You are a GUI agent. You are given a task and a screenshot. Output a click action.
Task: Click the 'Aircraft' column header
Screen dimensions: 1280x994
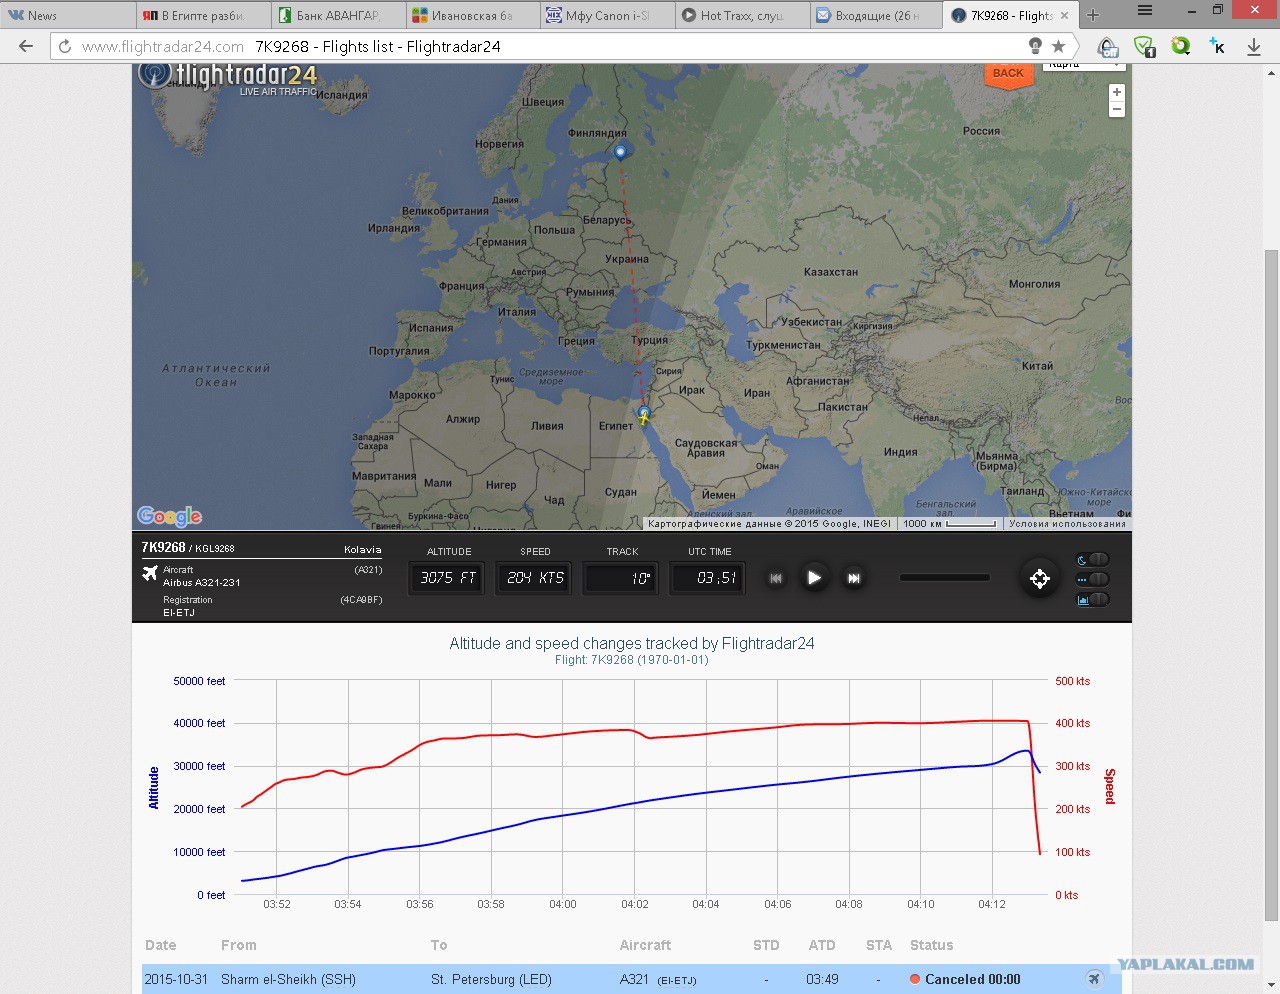[x=645, y=945]
